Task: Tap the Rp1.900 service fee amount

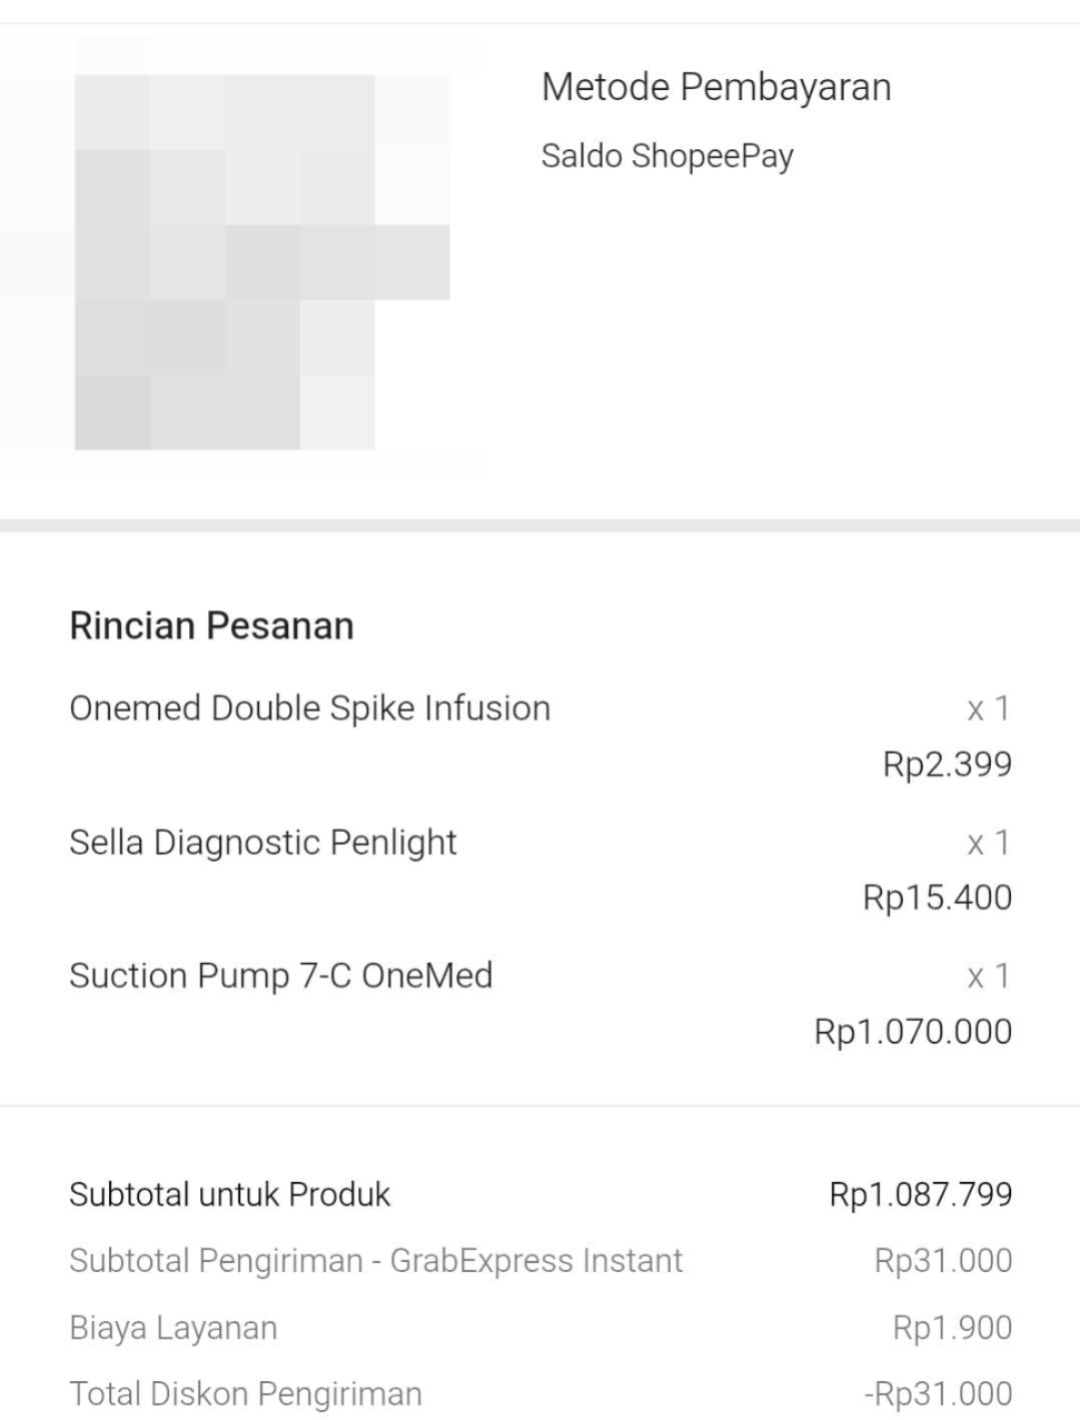Action: pyautogui.click(x=952, y=1328)
